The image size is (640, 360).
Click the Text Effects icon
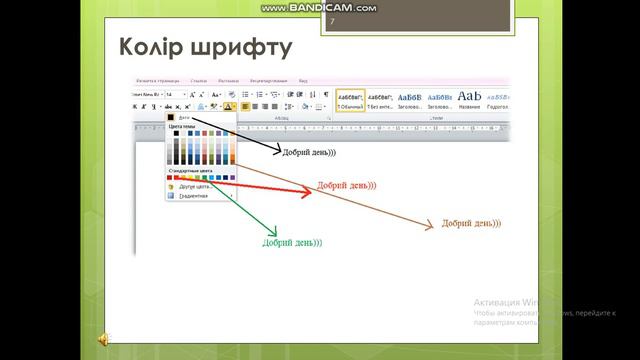(x=200, y=107)
